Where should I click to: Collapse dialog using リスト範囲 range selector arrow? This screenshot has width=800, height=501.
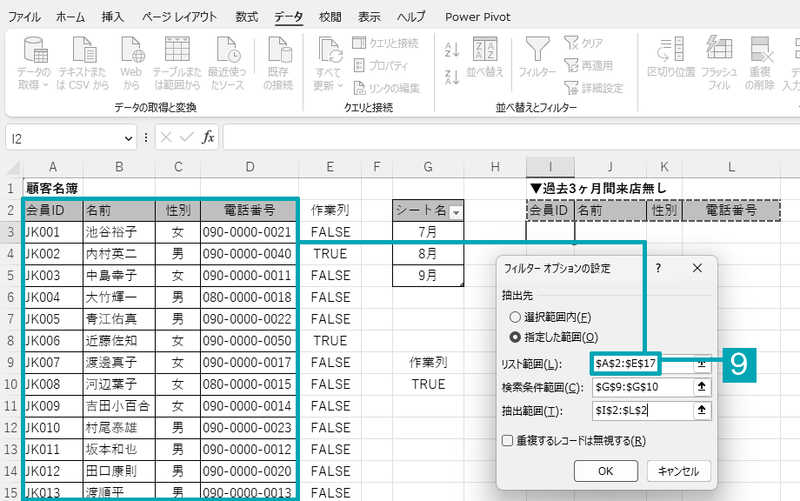[702, 364]
